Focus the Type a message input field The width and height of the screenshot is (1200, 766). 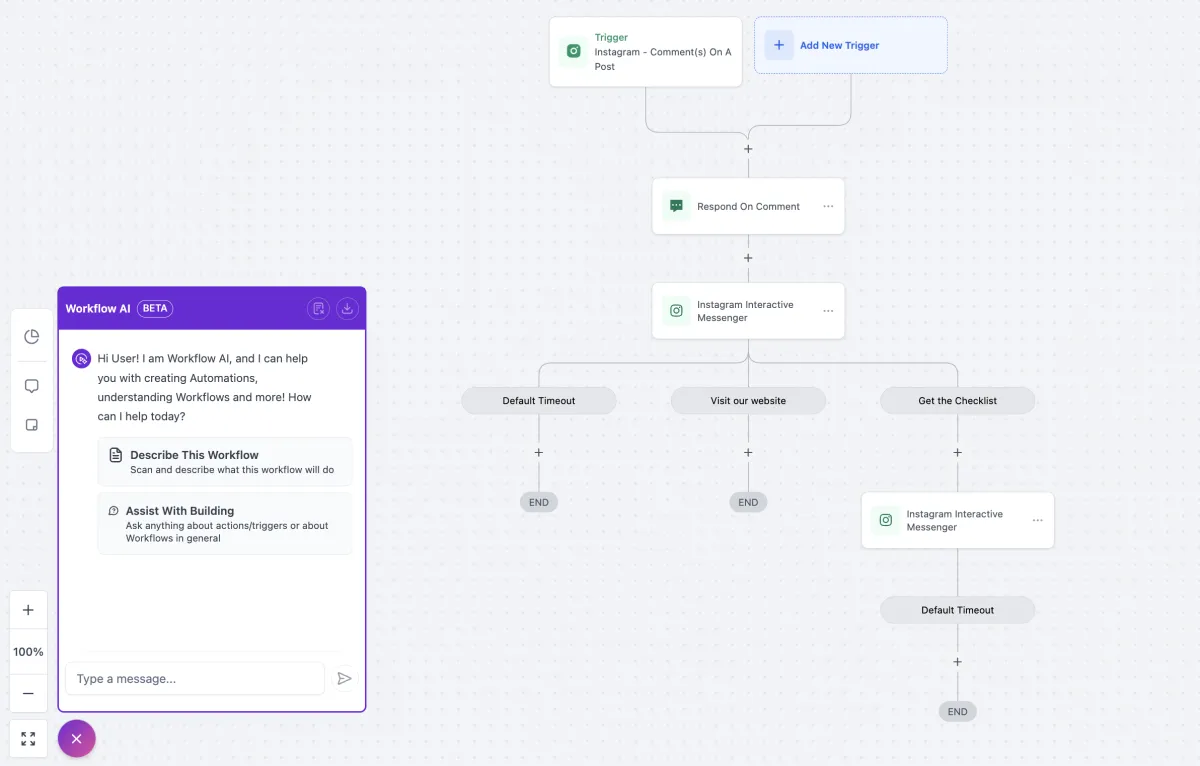[195, 678]
